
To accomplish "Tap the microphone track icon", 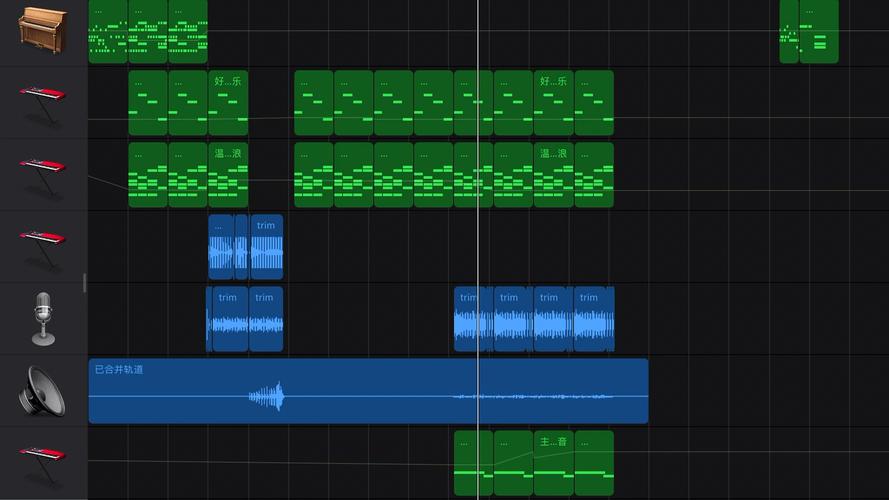I will (x=42, y=319).
